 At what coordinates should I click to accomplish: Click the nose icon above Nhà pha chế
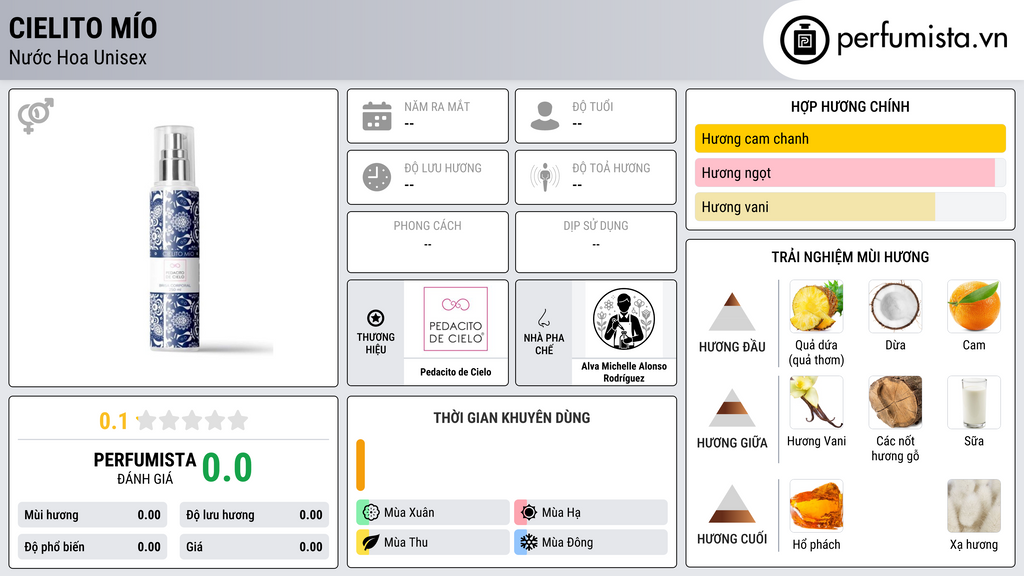(543, 318)
